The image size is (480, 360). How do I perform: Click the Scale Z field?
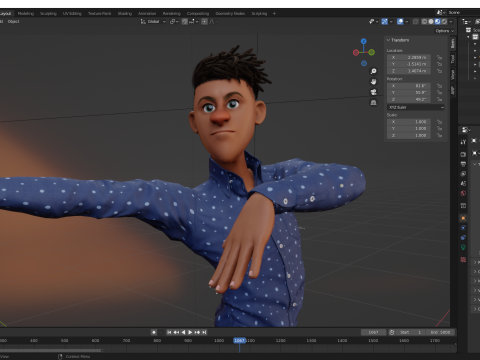click(x=409, y=135)
